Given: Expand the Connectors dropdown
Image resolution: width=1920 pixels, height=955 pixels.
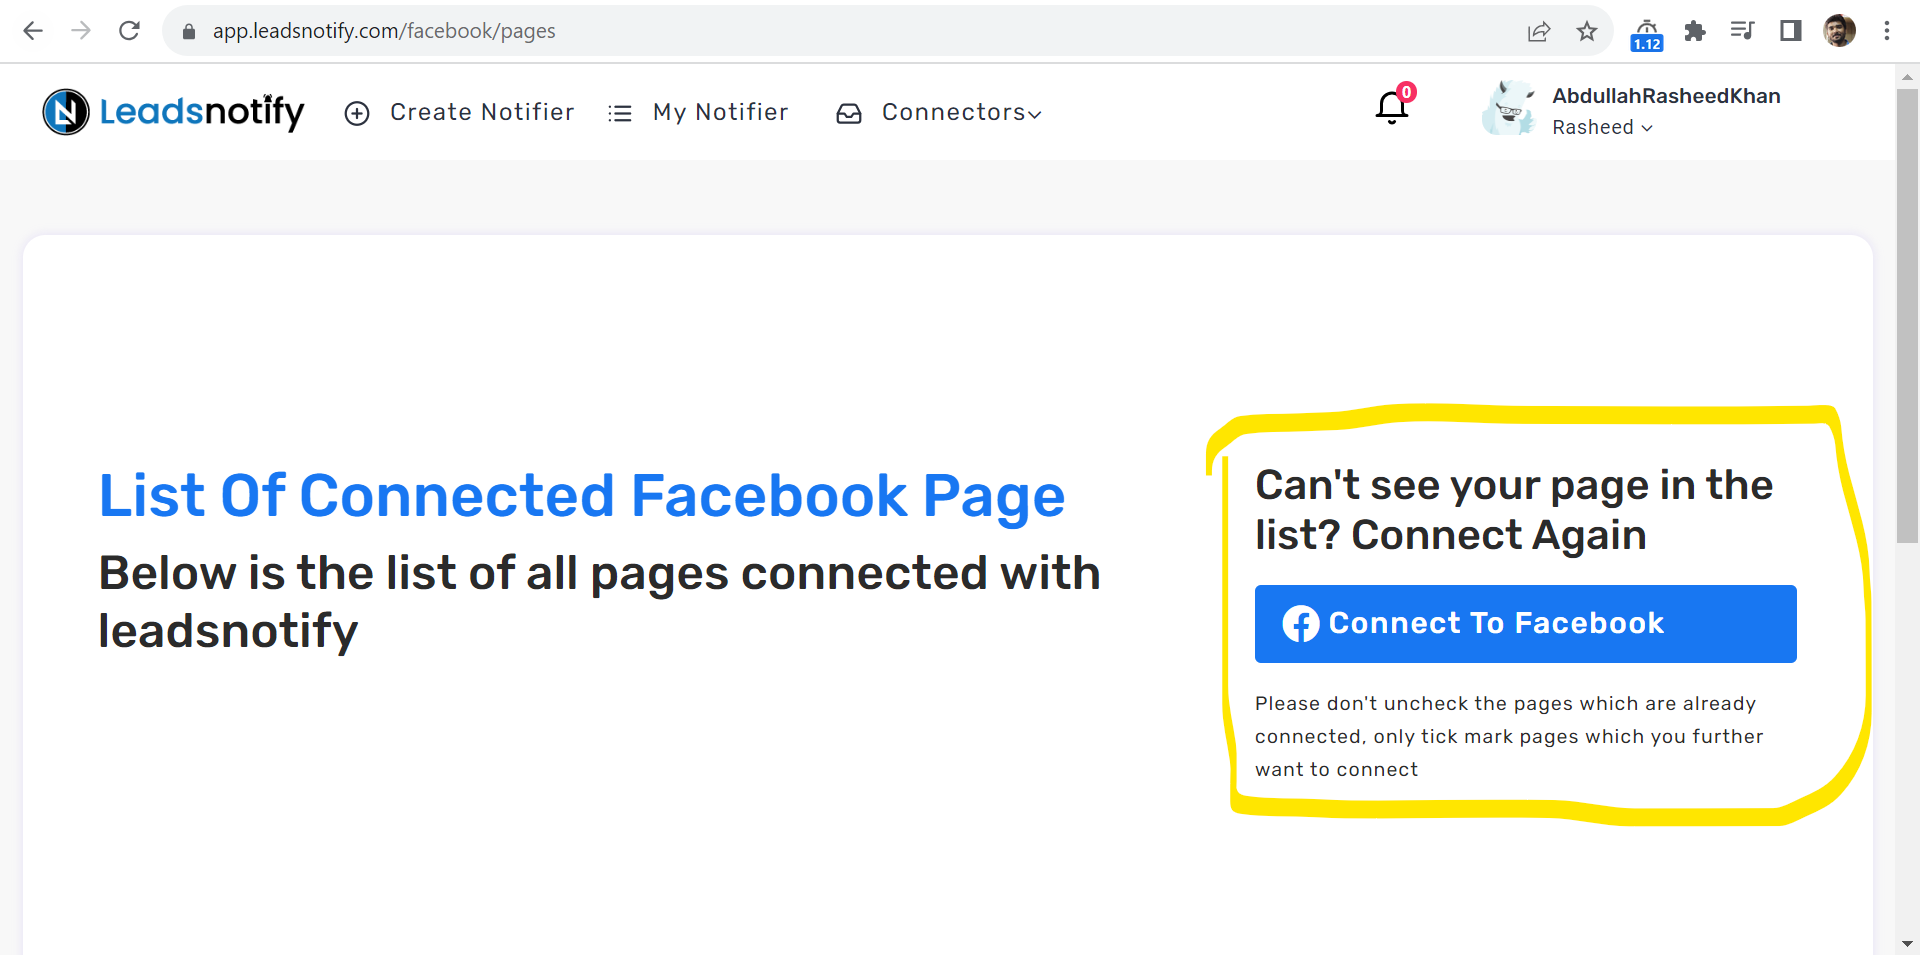Looking at the screenshot, I should tap(961, 112).
